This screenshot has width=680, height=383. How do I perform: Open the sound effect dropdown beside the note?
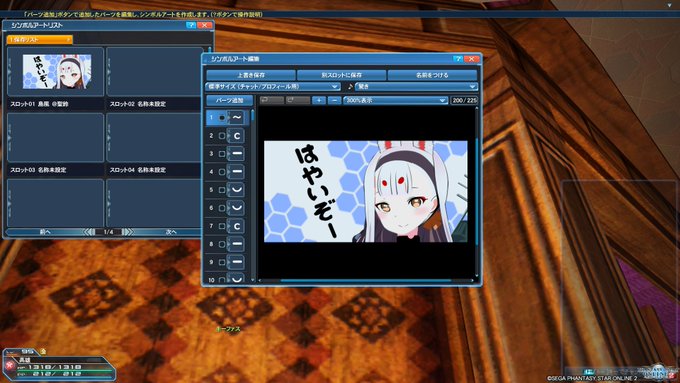click(416, 87)
